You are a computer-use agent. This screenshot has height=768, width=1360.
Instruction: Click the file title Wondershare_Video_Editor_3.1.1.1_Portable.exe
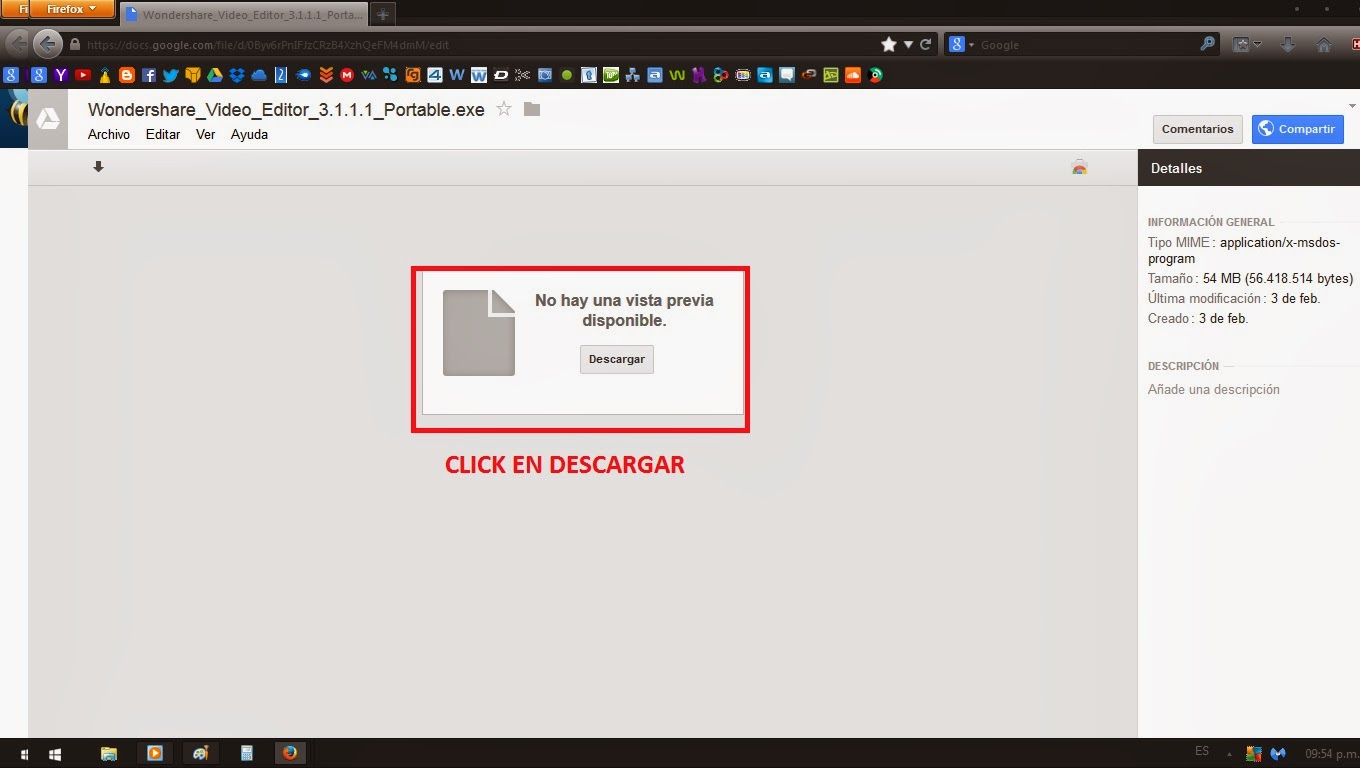coord(286,110)
